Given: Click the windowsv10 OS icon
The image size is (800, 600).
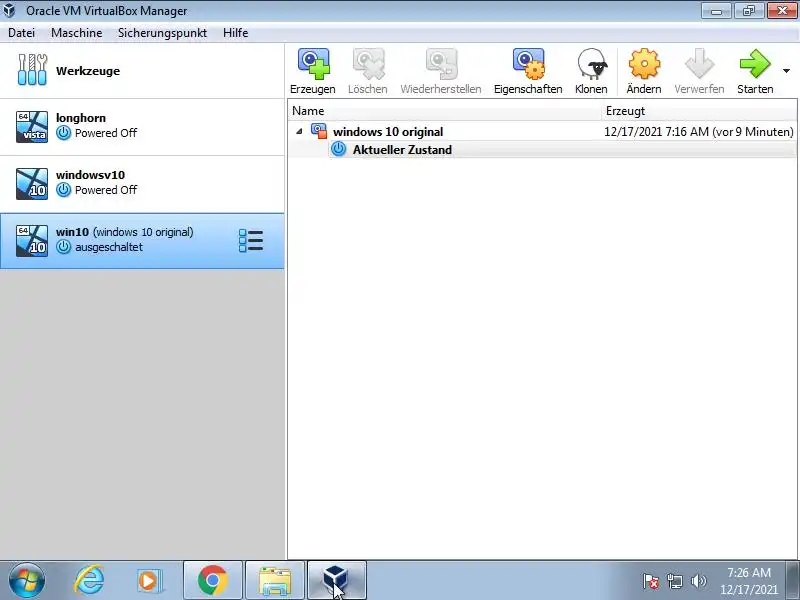Looking at the screenshot, I should (x=32, y=184).
